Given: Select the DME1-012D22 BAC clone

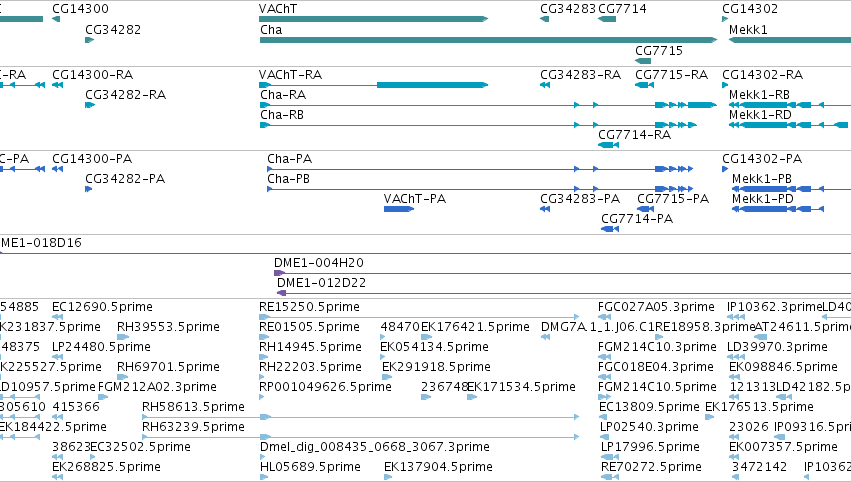Looking at the screenshot, I should pyautogui.click(x=321, y=283).
